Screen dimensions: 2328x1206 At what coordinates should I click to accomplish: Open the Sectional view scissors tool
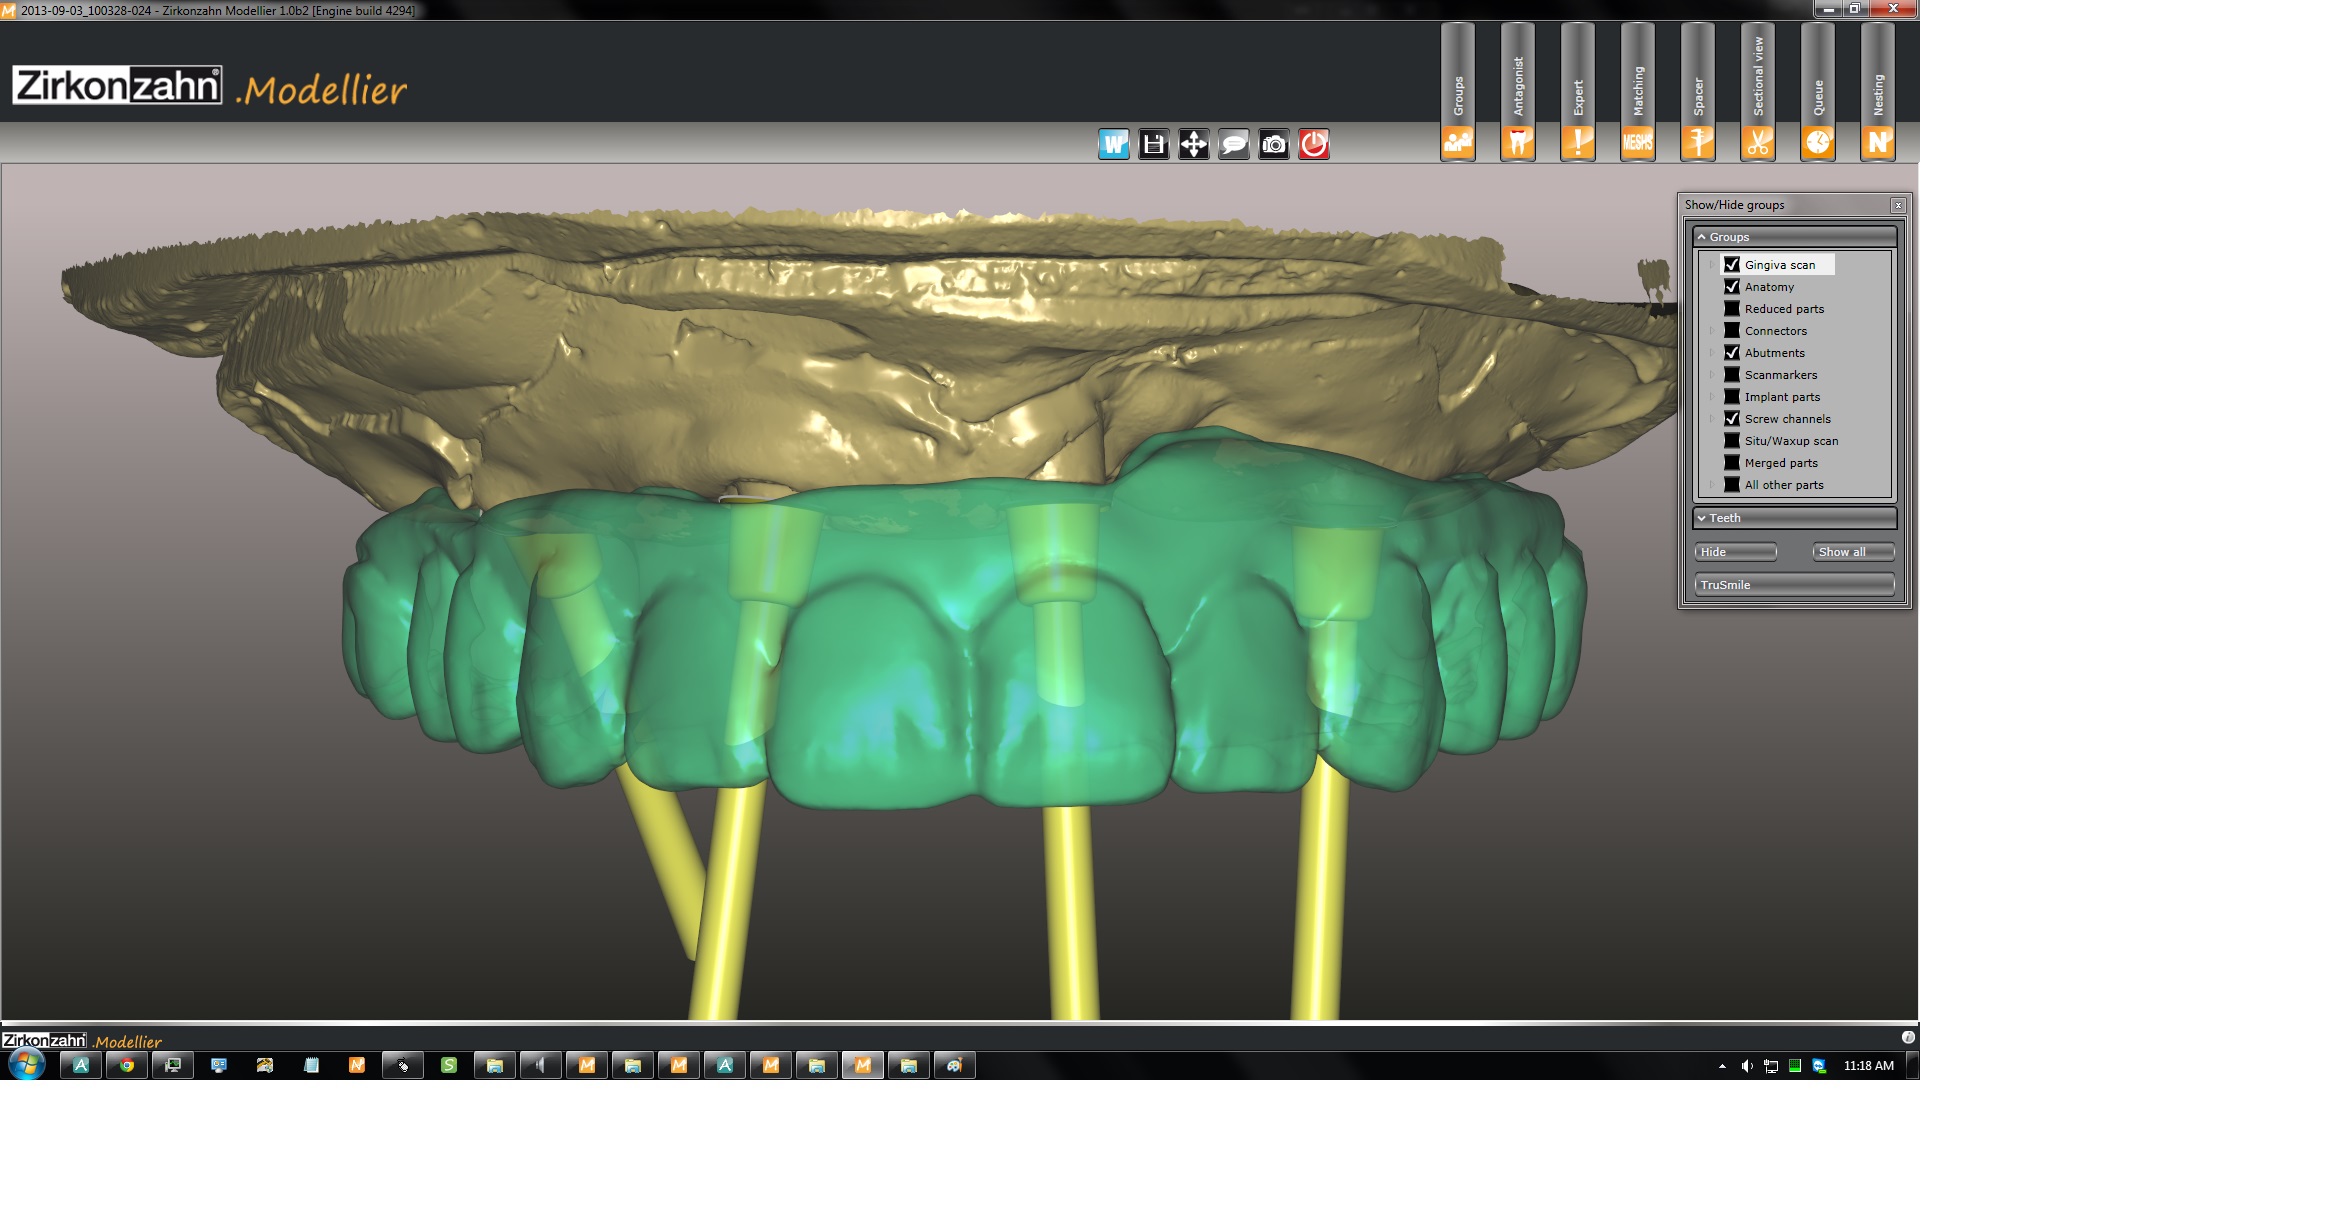coord(1757,142)
